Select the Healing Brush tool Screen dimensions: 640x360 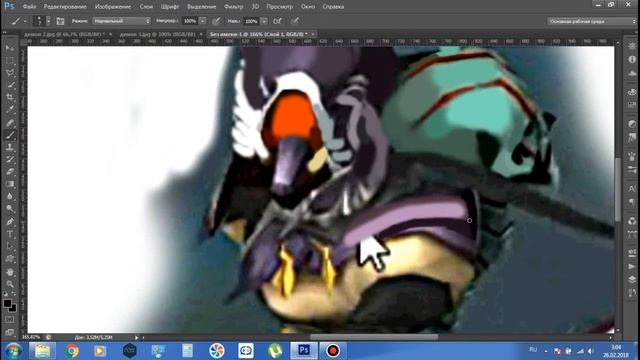pyautogui.click(x=10, y=122)
